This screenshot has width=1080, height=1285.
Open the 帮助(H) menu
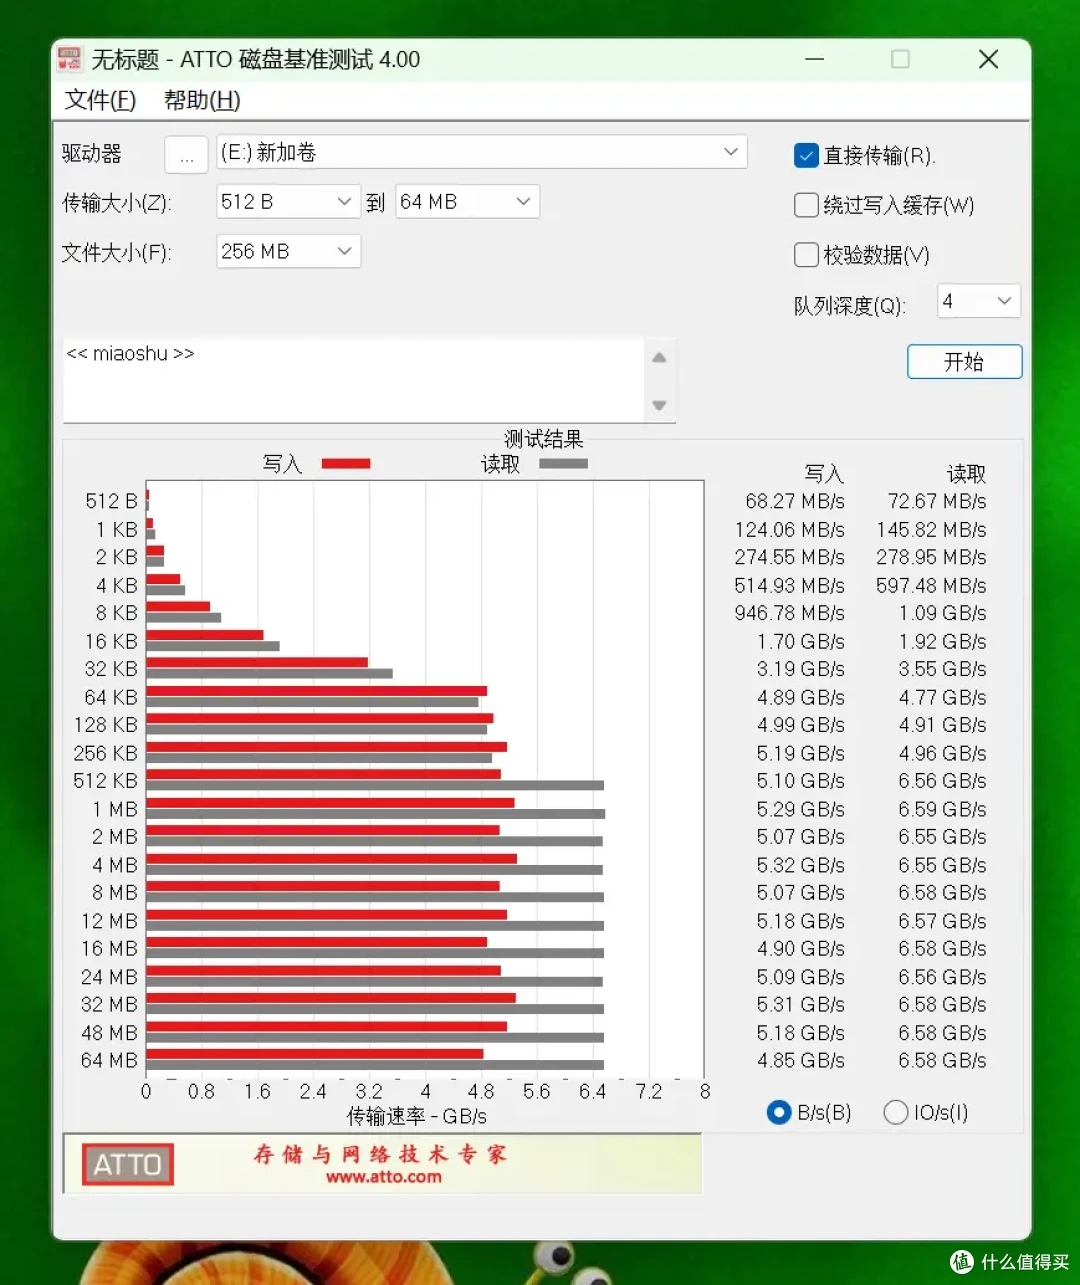pos(202,100)
